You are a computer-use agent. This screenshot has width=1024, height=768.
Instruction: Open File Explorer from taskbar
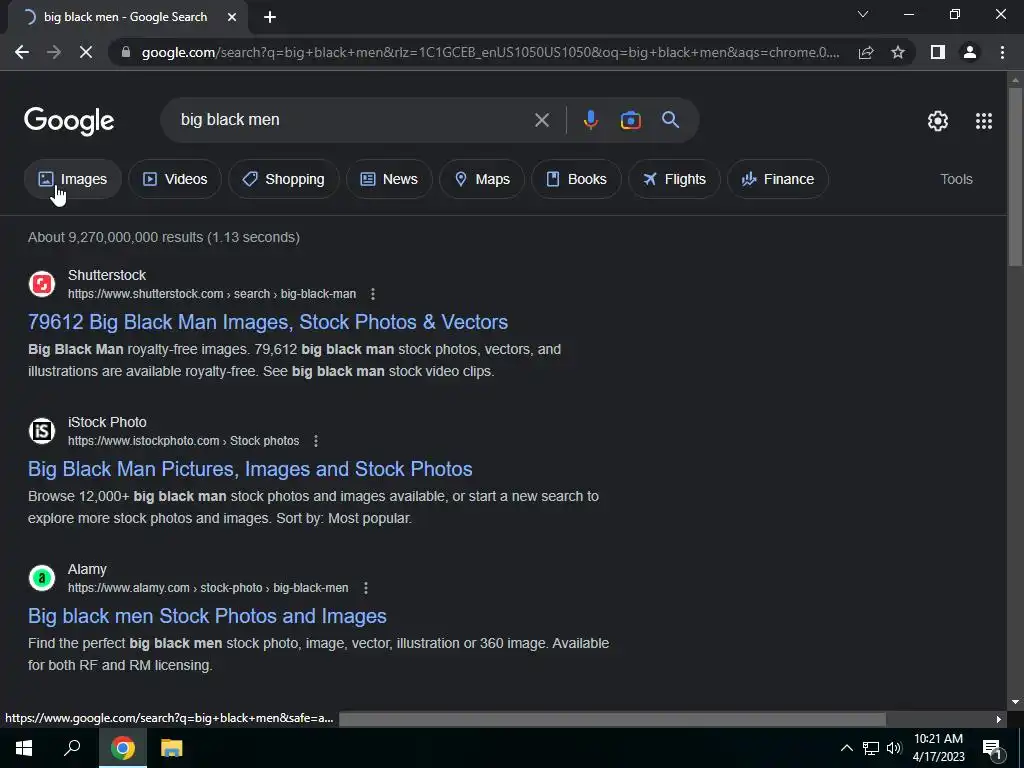coord(171,748)
